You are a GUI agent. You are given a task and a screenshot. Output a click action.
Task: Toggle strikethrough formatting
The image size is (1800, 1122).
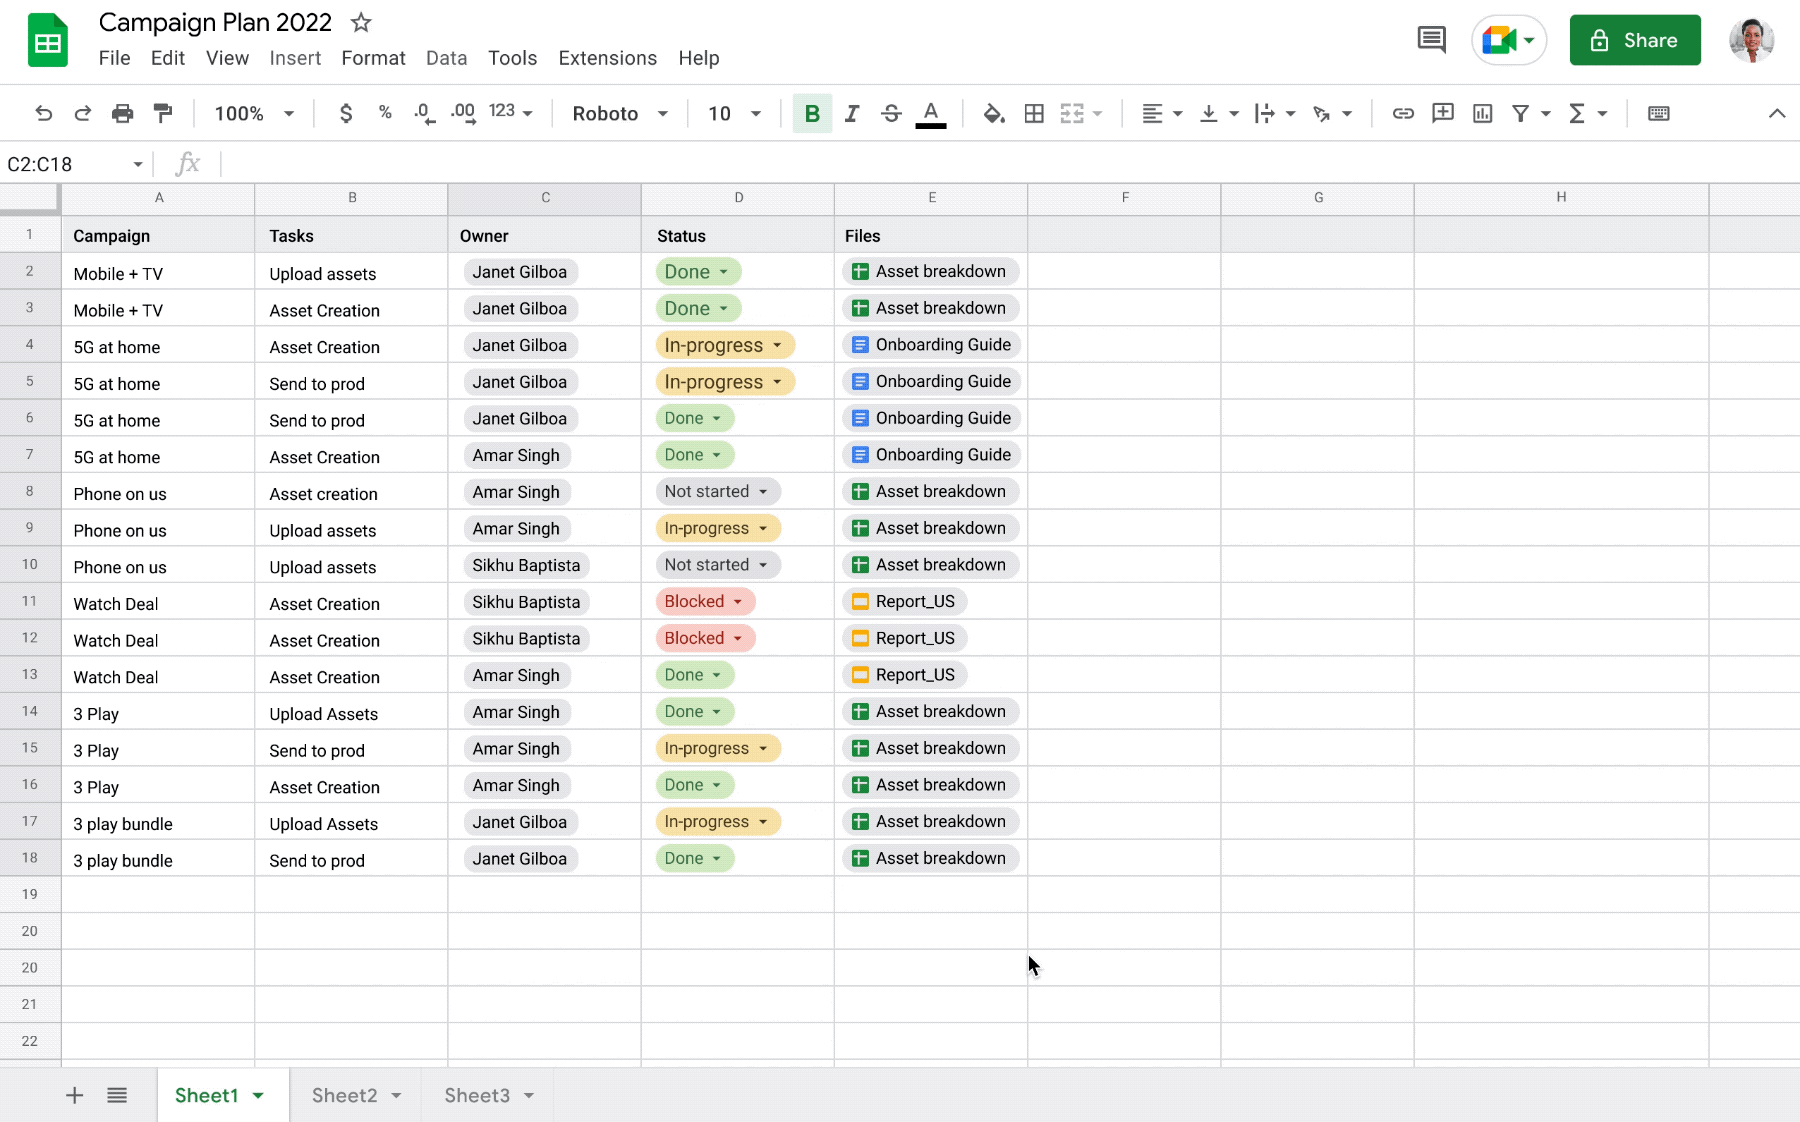coord(891,114)
